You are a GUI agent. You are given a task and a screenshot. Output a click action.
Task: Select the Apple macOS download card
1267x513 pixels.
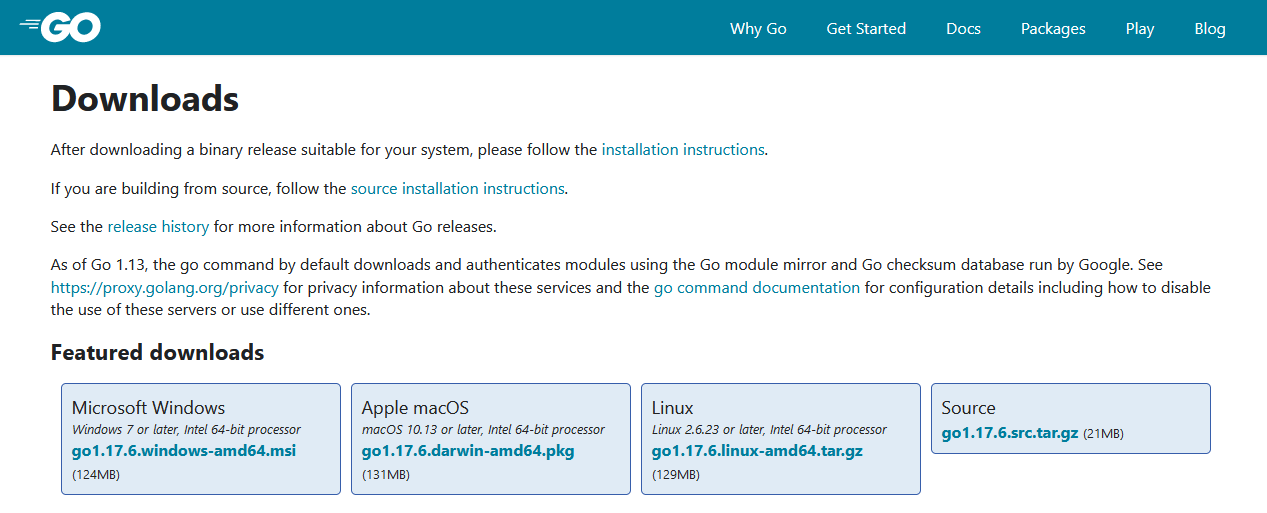415,408
